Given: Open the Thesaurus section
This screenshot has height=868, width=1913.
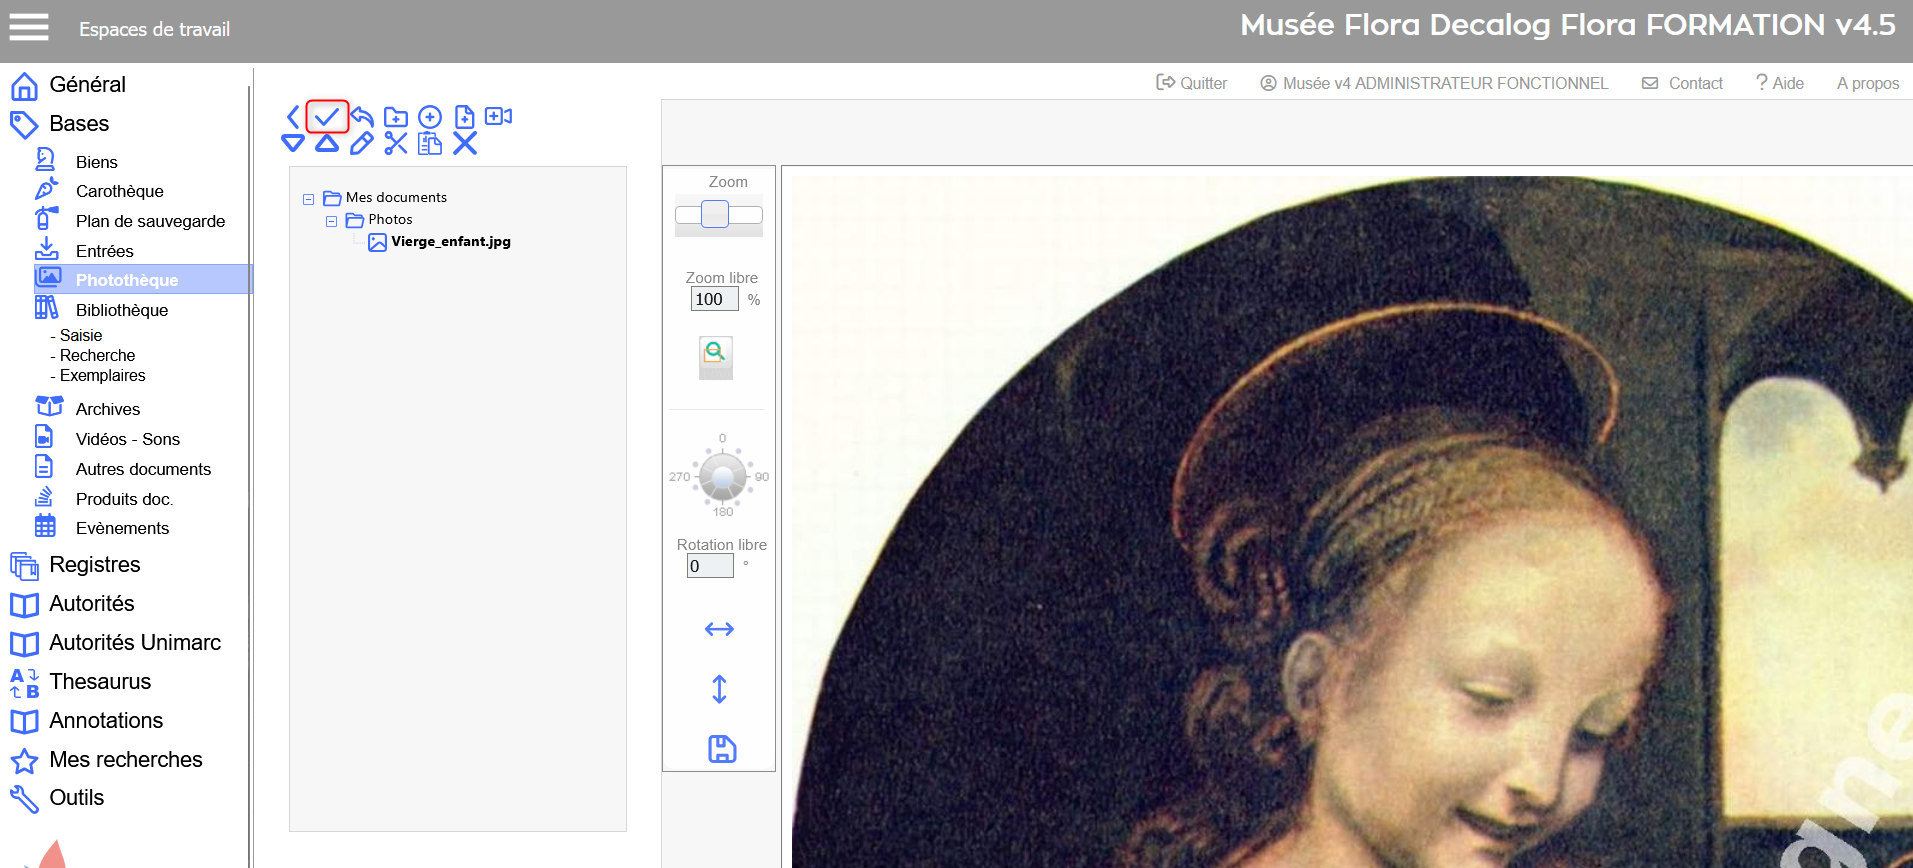Looking at the screenshot, I should tap(100, 682).
